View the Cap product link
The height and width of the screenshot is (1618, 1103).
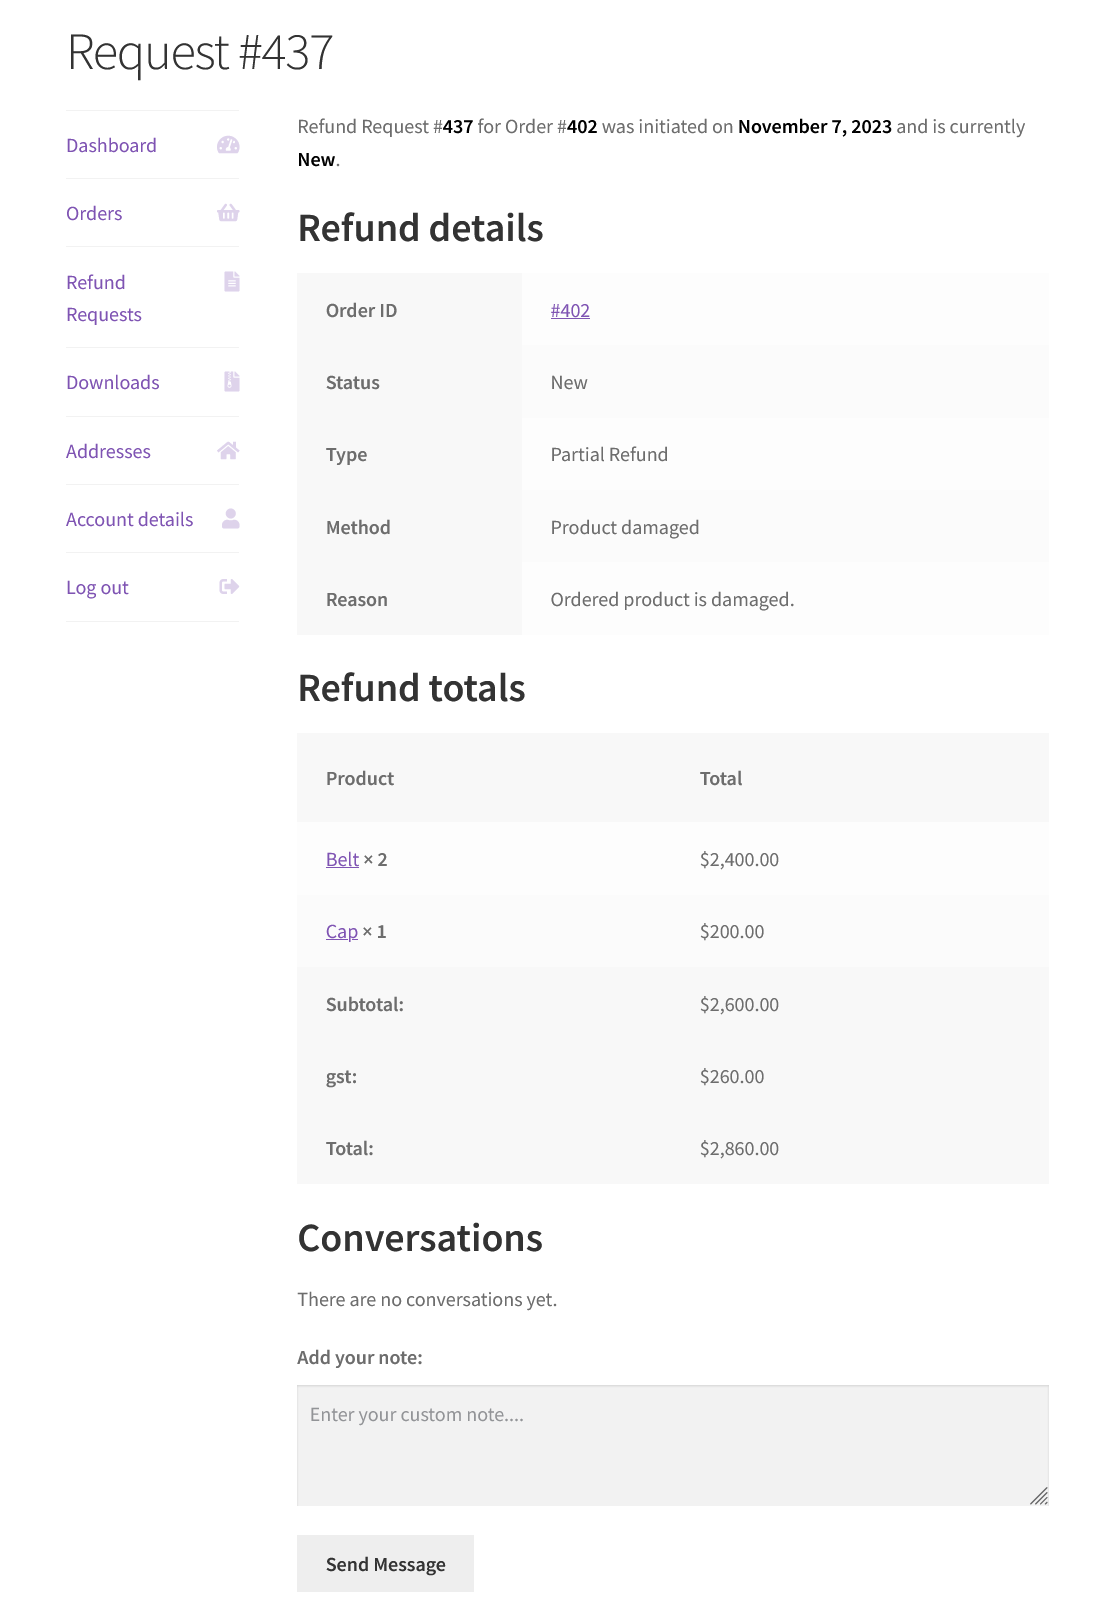(341, 931)
